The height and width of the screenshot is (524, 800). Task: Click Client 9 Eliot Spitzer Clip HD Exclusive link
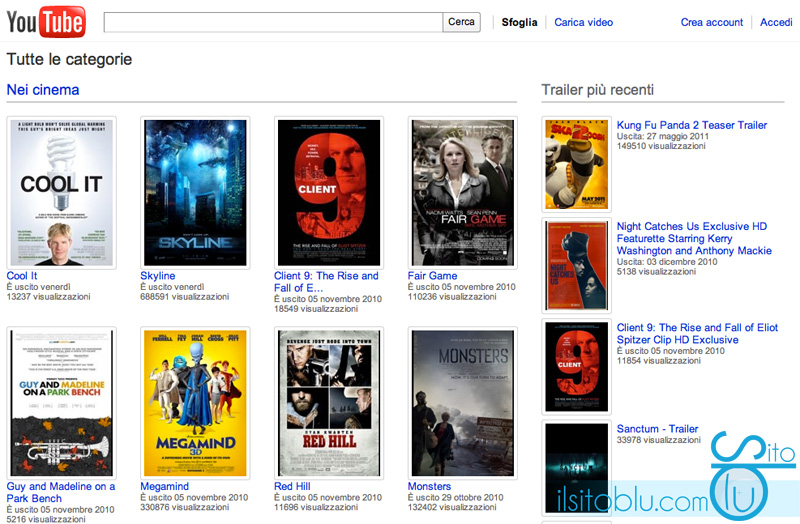tap(697, 334)
